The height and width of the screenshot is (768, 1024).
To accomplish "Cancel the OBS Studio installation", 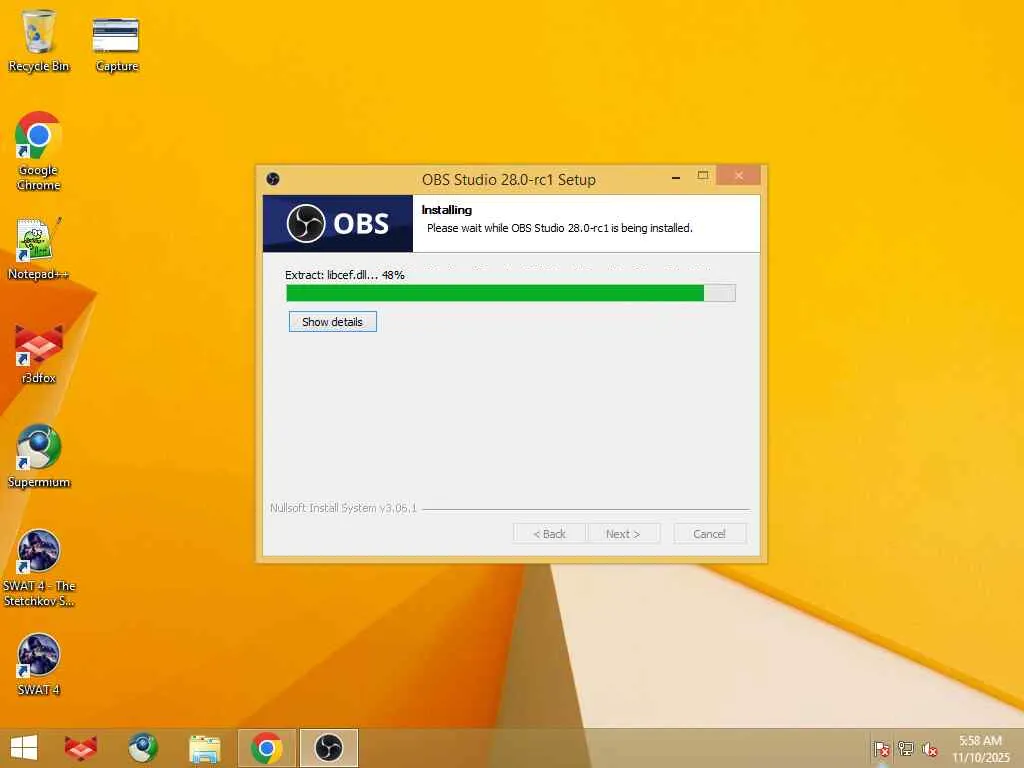I will [x=709, y=534].
